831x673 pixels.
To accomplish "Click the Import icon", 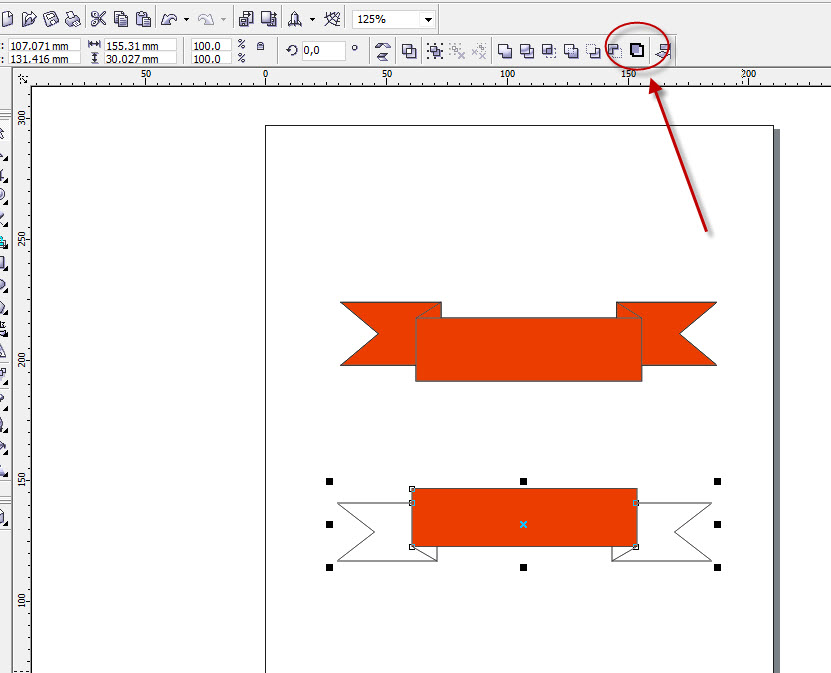I will [246, 19].
